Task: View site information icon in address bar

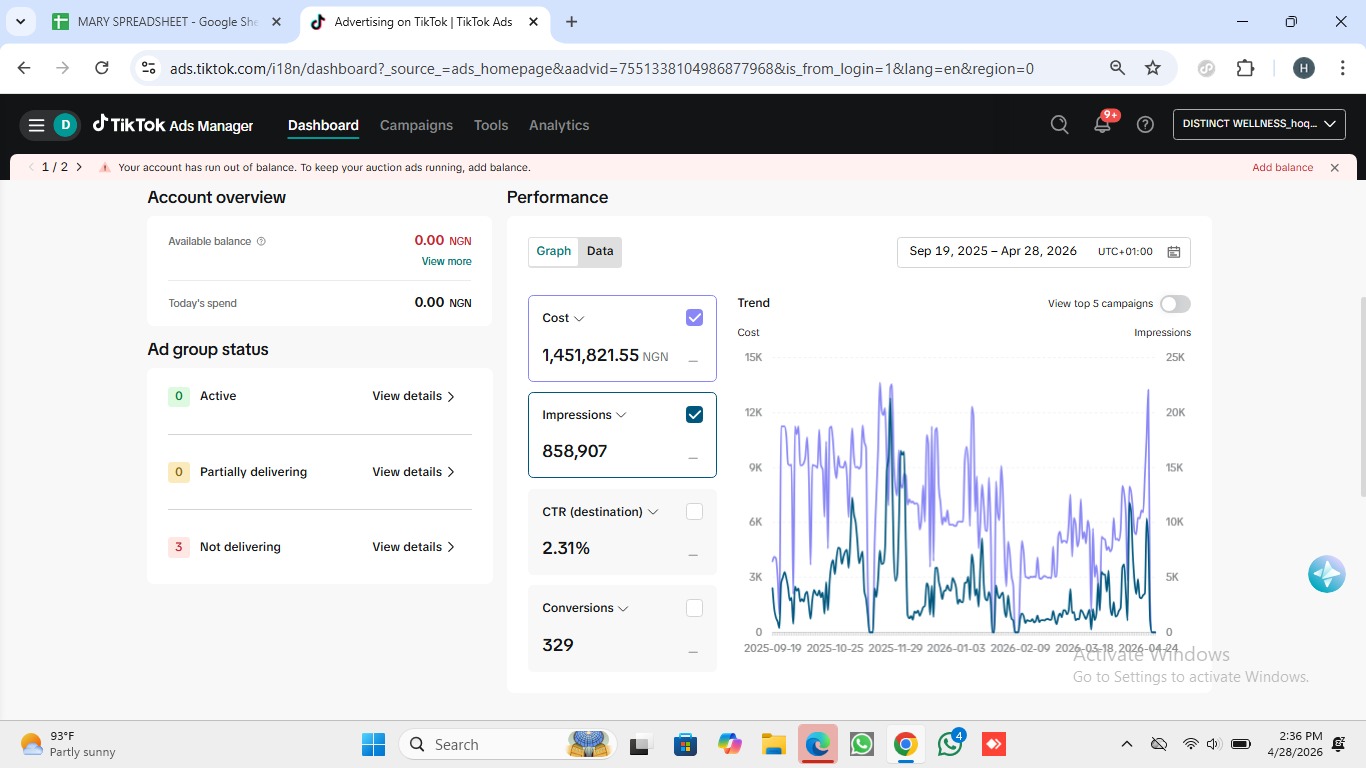Action: click(149, 68)
